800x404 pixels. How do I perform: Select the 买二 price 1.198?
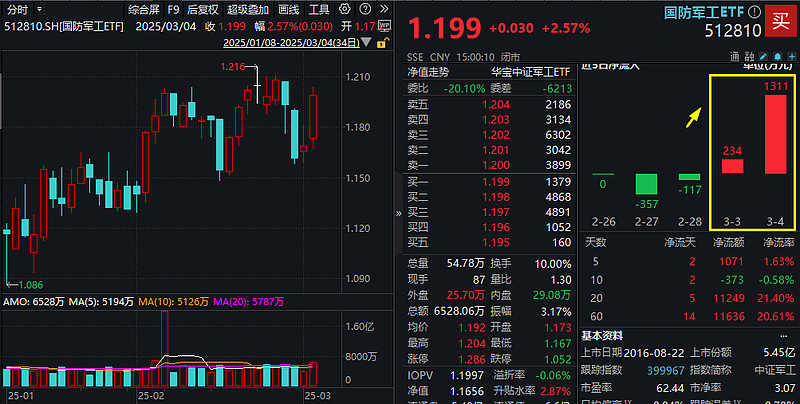pyautogui.click(x=495, y=197)
